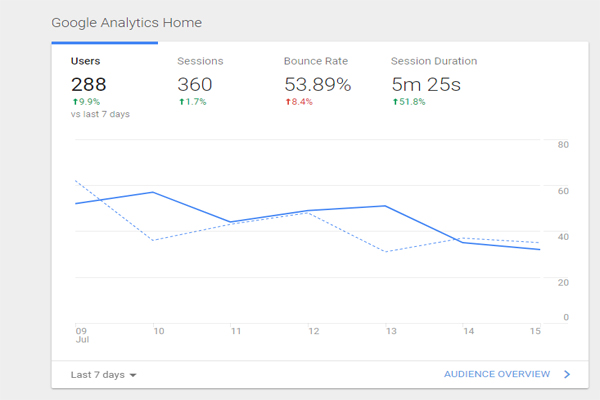Click the 40 y-axis label

[x=563, y=237]
